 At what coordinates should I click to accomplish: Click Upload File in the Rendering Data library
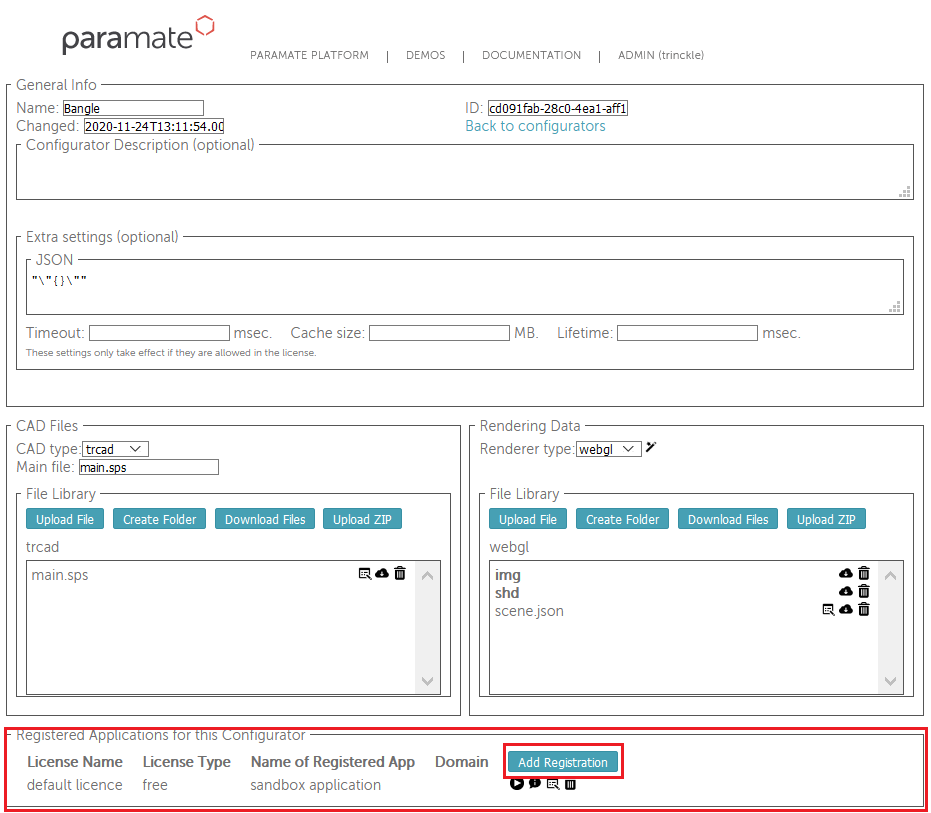[x=528, y=519]
